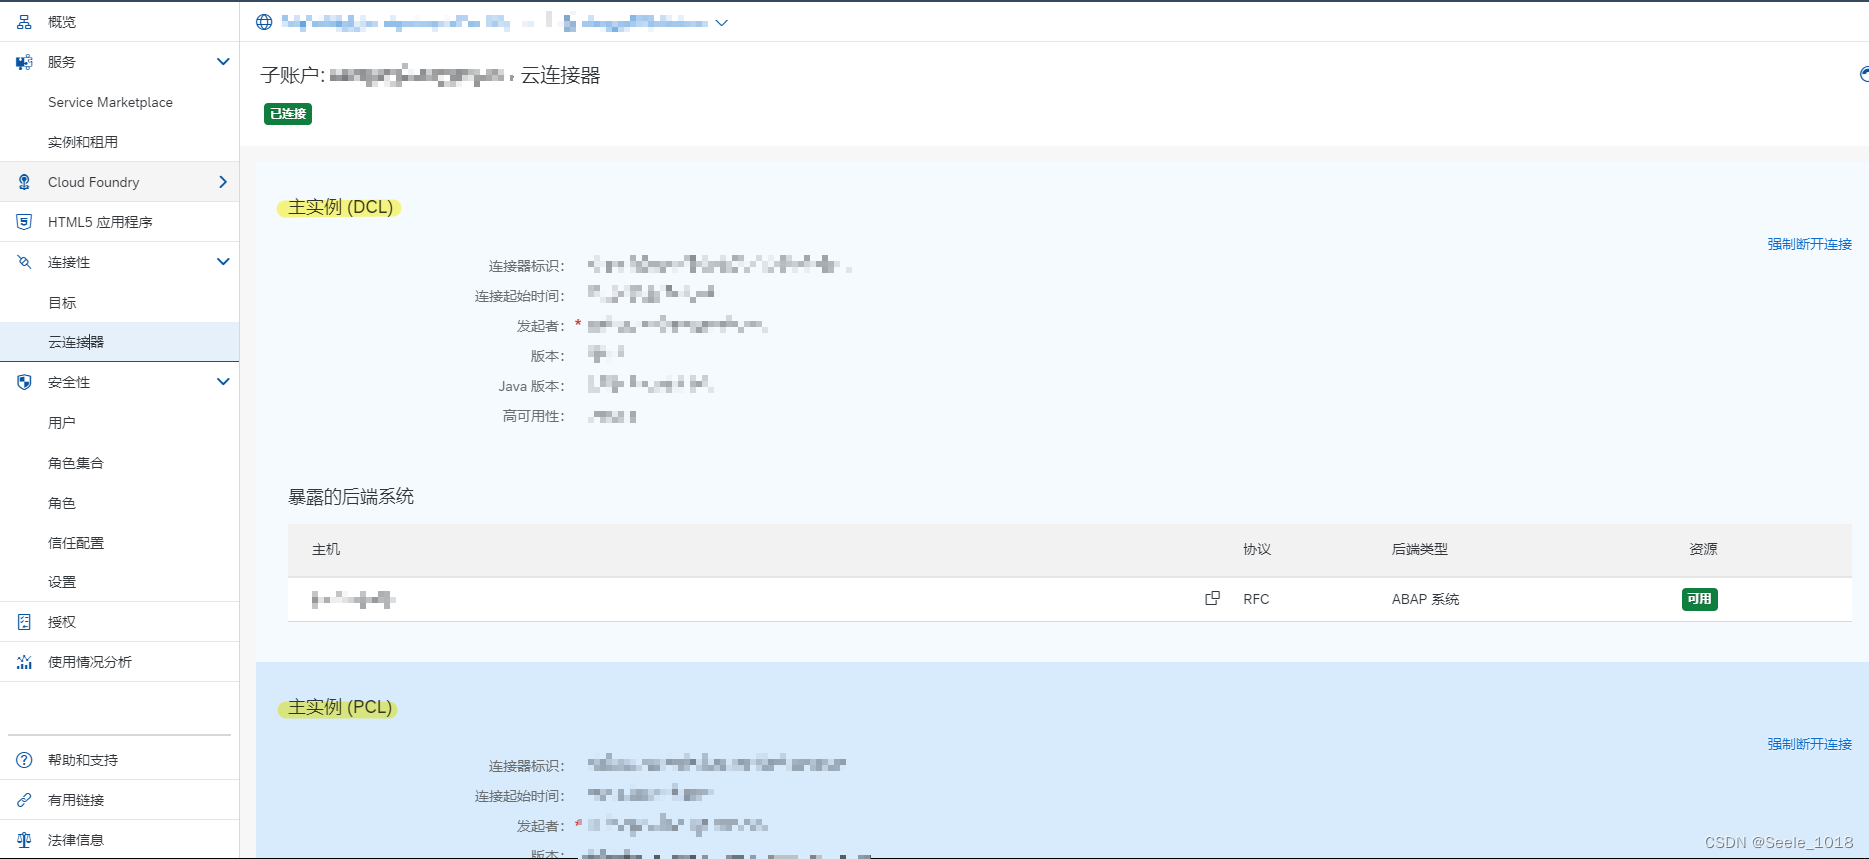Select 云连接器 in sidebar
The width and height of the screenshot is (1869, 859).
[x=120, y=342]
